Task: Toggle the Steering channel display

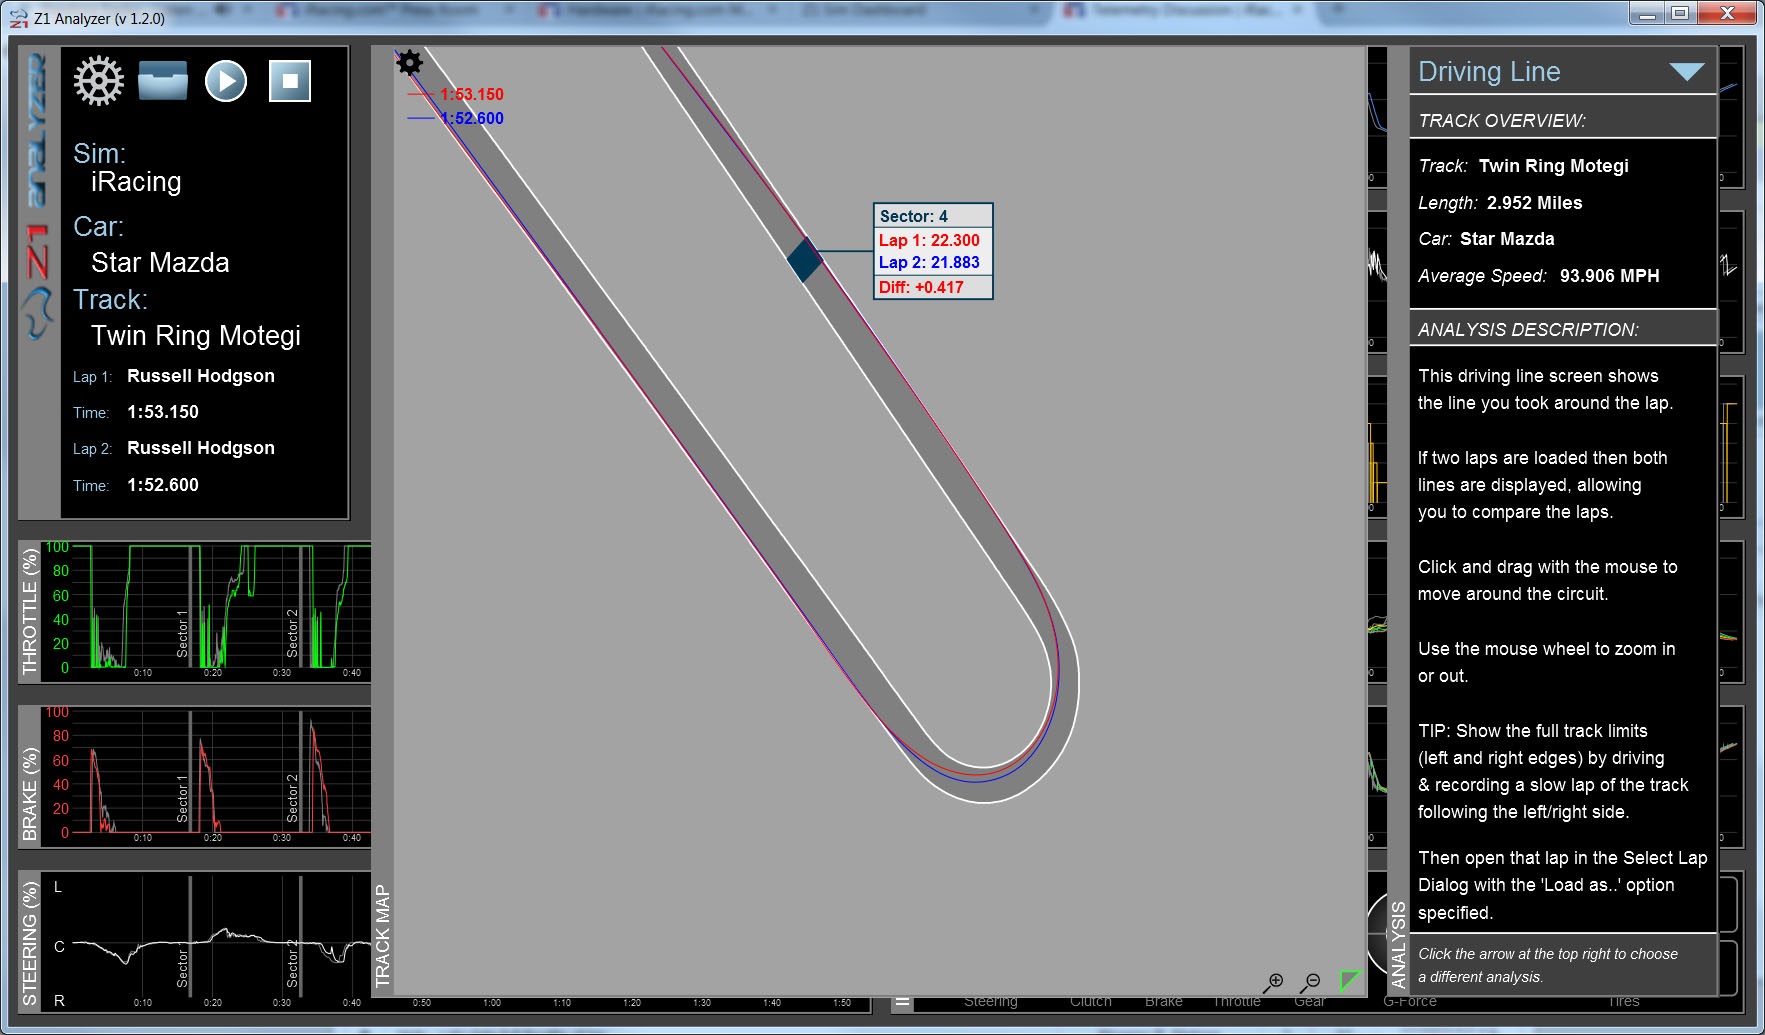Action: tap(991, 1001)
